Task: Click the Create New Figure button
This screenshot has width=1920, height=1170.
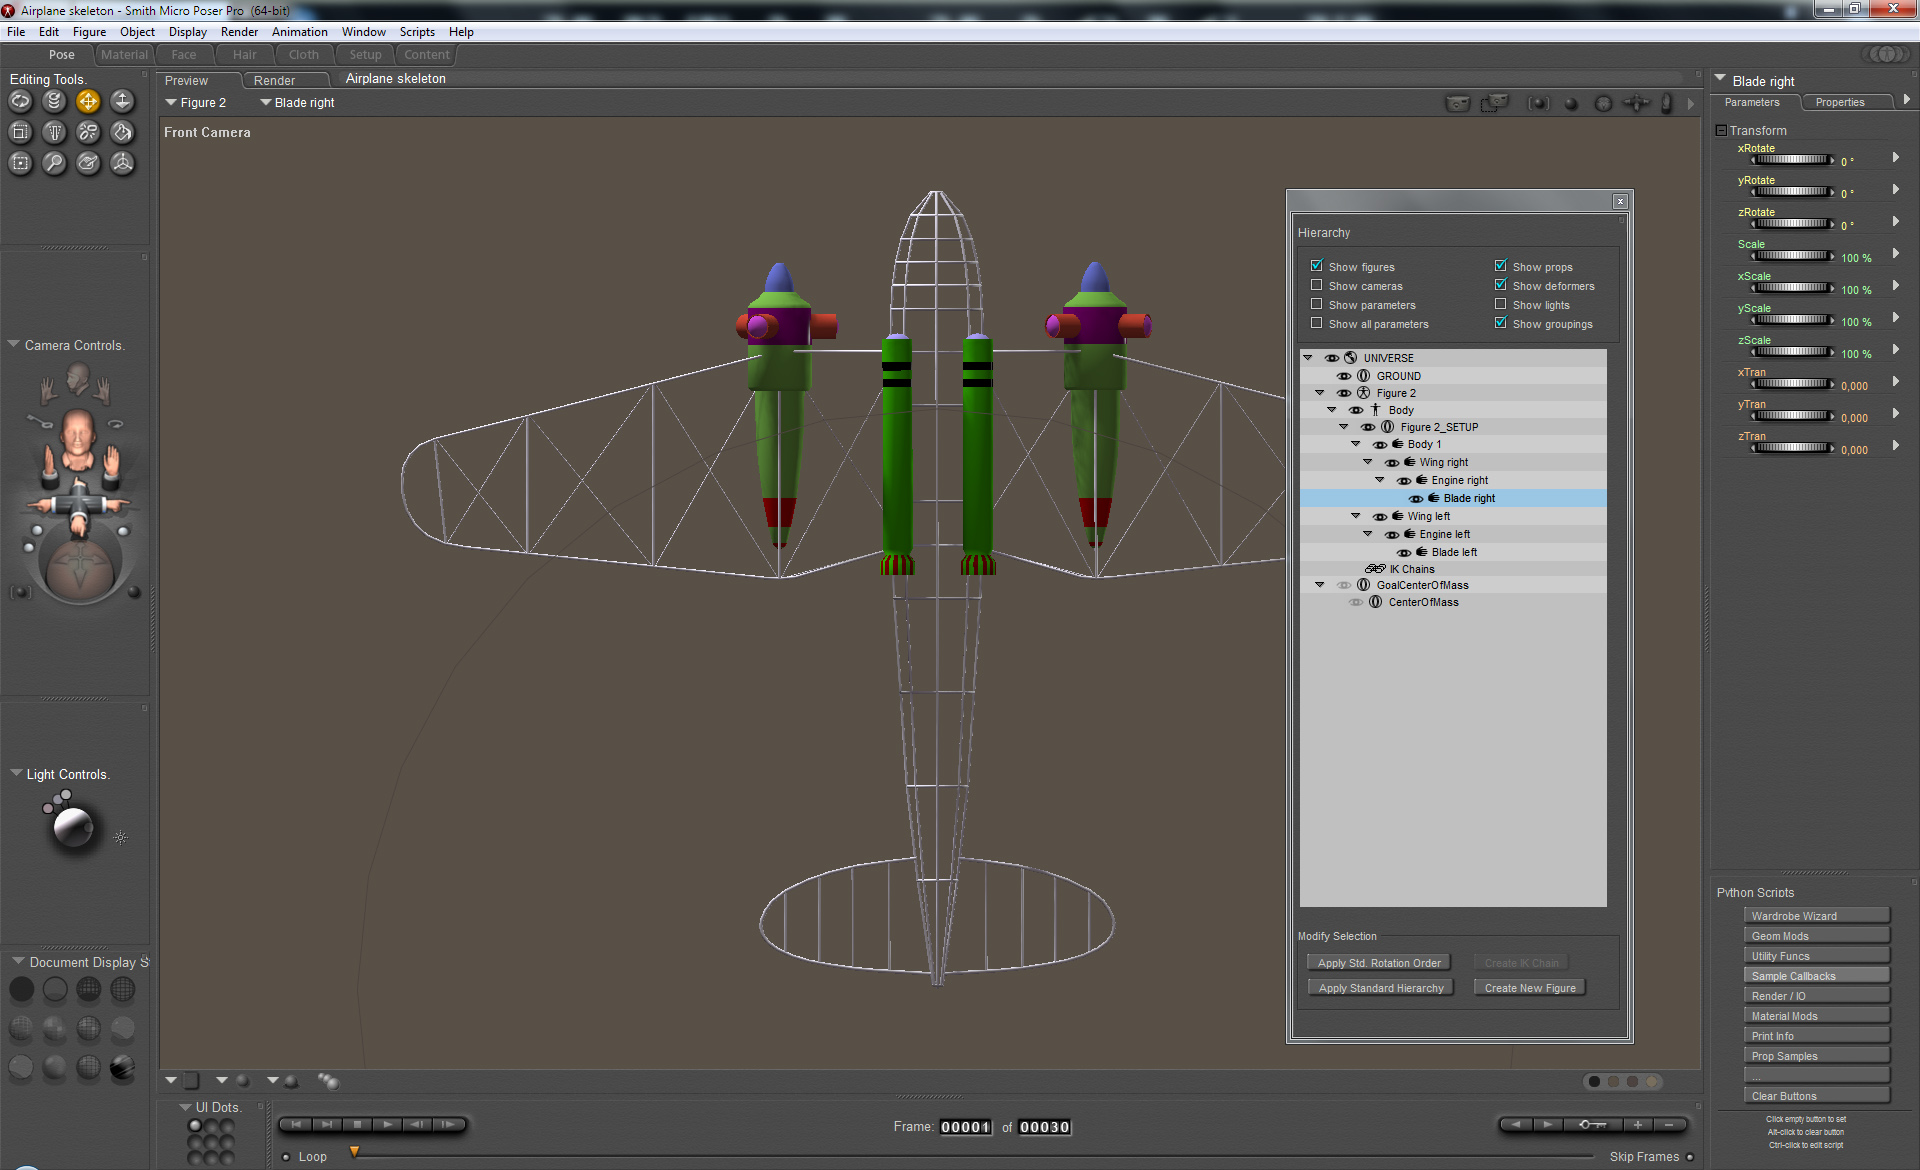Action: pyautogui.click(x=1529, y=988)
